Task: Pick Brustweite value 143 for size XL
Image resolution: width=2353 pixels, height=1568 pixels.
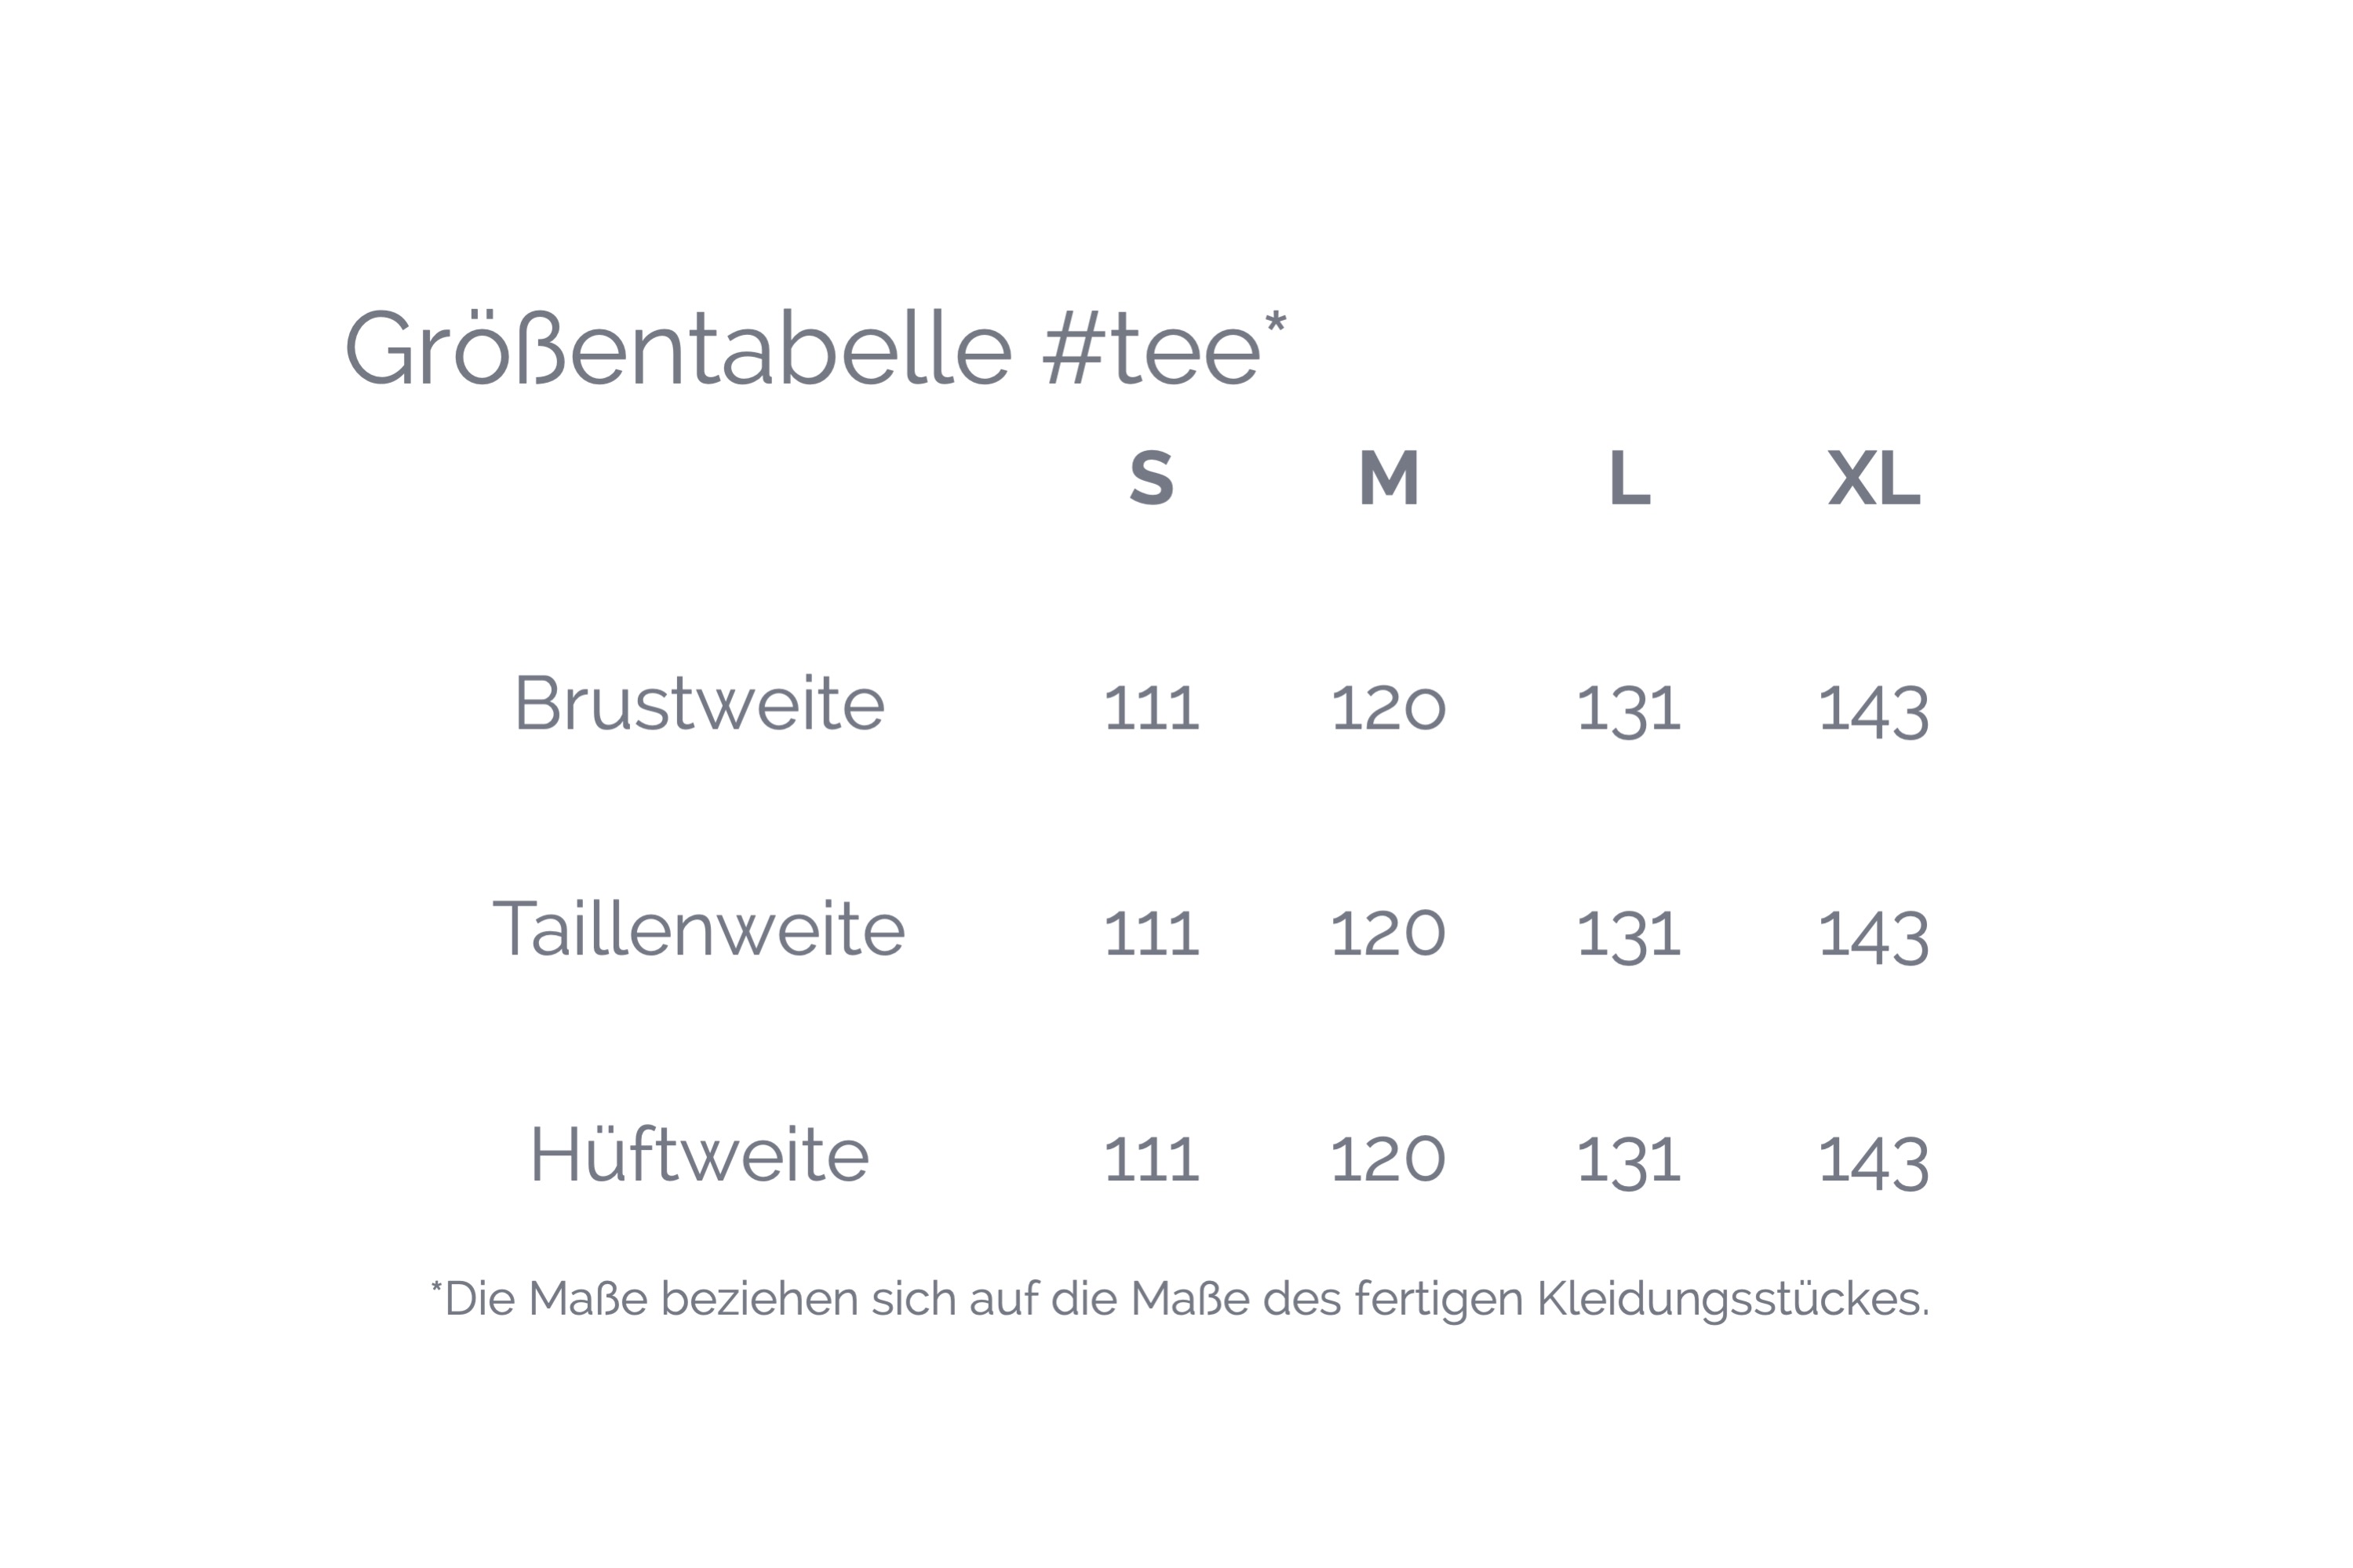Action: coord(1873,709)
